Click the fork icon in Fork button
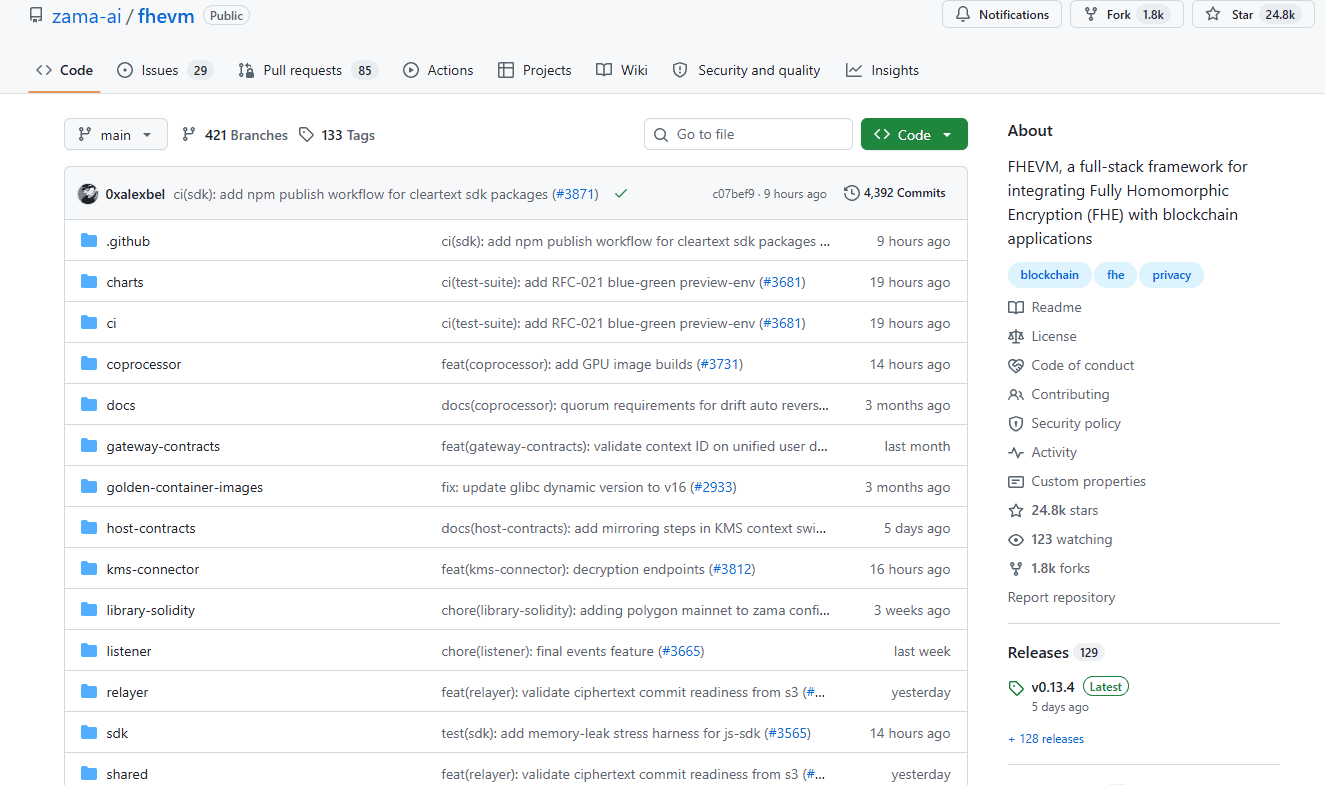 tap(1091, 15)
